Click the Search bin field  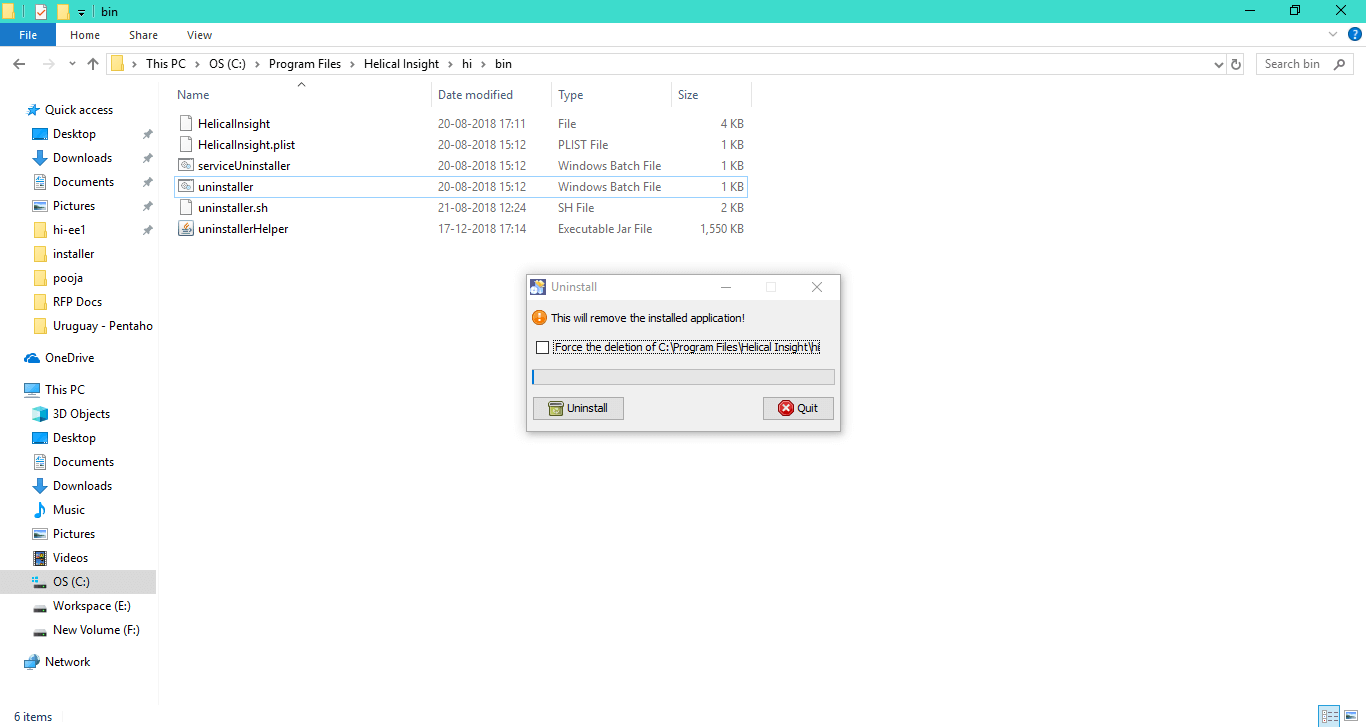click(1306, 64)
